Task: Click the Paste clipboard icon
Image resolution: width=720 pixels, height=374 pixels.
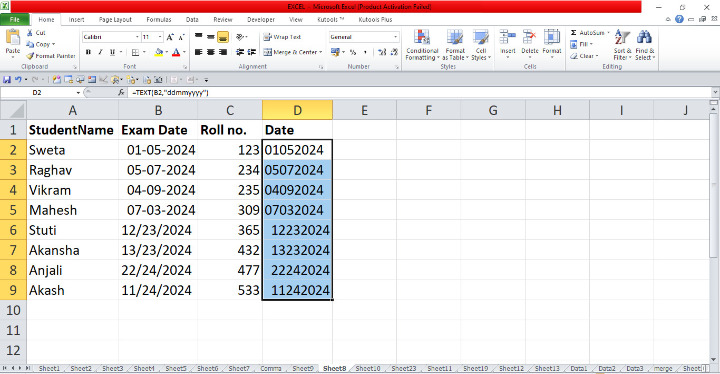Action: click(12, 38)
